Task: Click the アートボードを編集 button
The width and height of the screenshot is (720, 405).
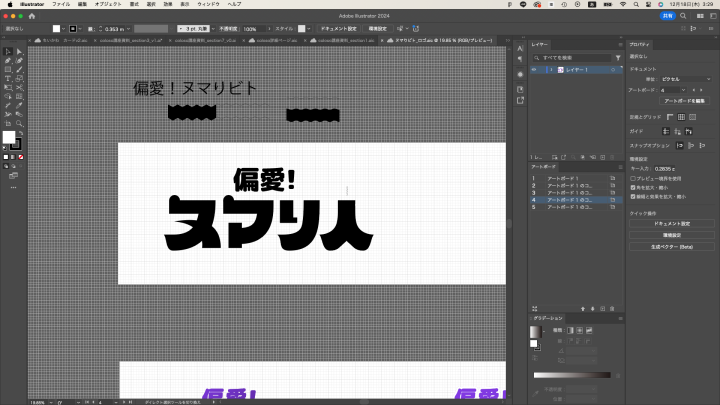Action: [684, 101]
